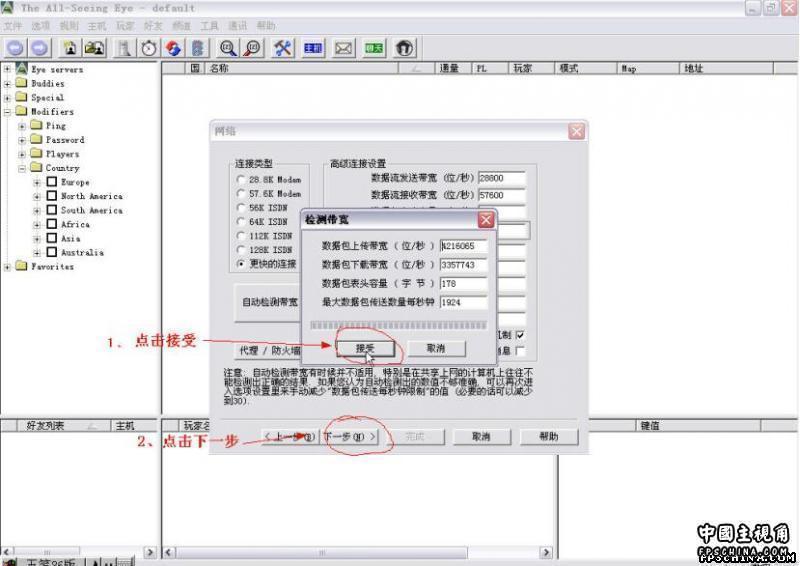Open the 工具 menu

[209, 26]
